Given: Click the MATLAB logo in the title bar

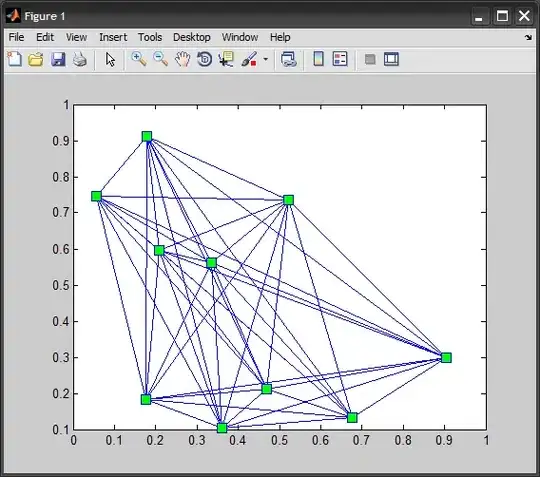Looking at the screenshot, I should click(x=13, y=16).
